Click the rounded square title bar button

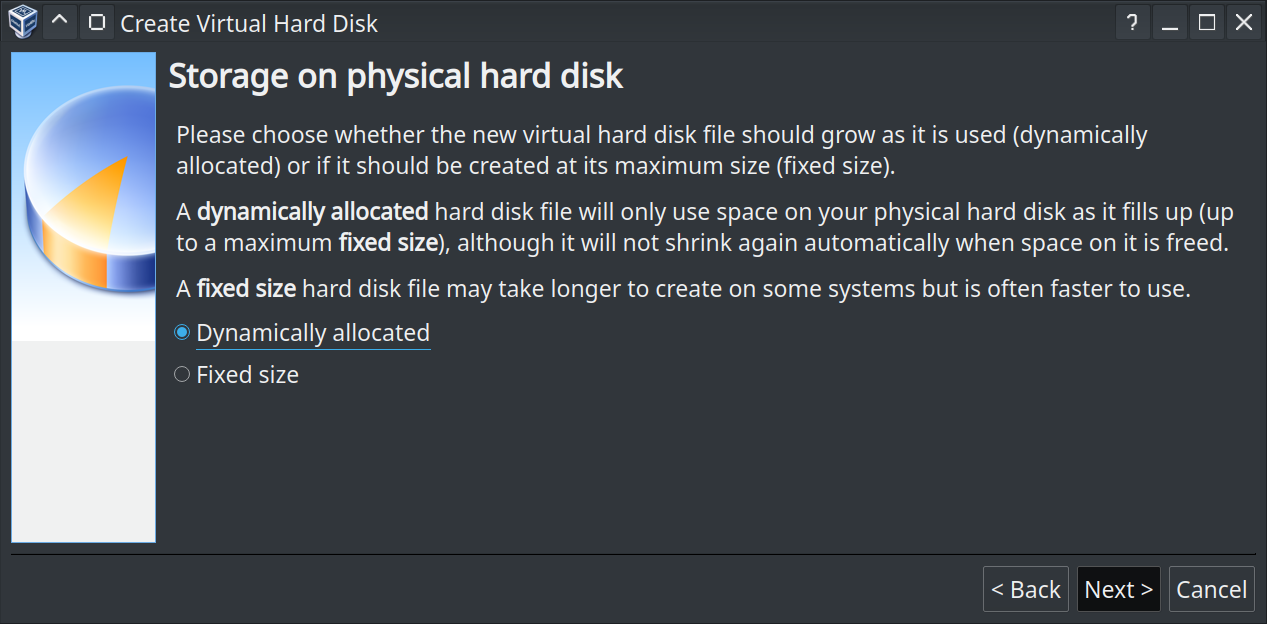96,21
